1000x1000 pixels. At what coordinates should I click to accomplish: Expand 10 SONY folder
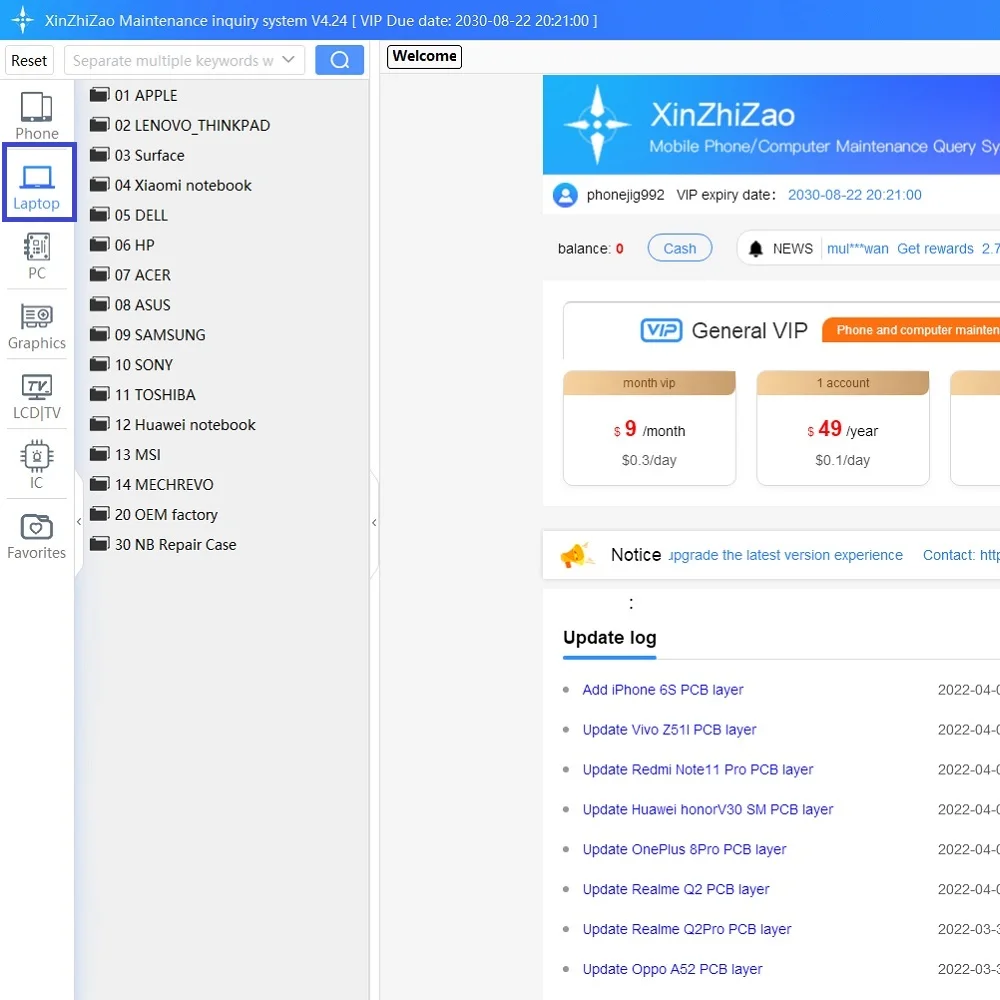(x=131, y=365)
